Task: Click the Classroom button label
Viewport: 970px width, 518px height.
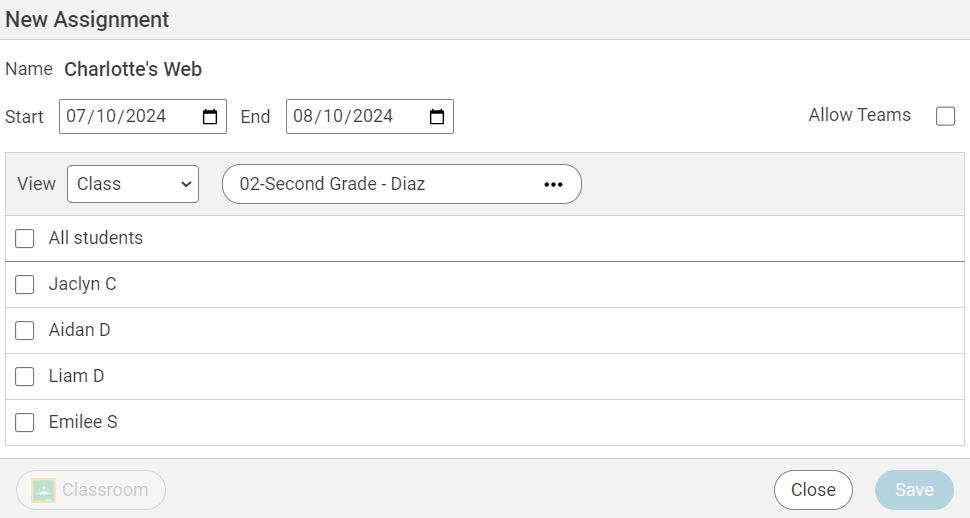Action: coord(105,490)
